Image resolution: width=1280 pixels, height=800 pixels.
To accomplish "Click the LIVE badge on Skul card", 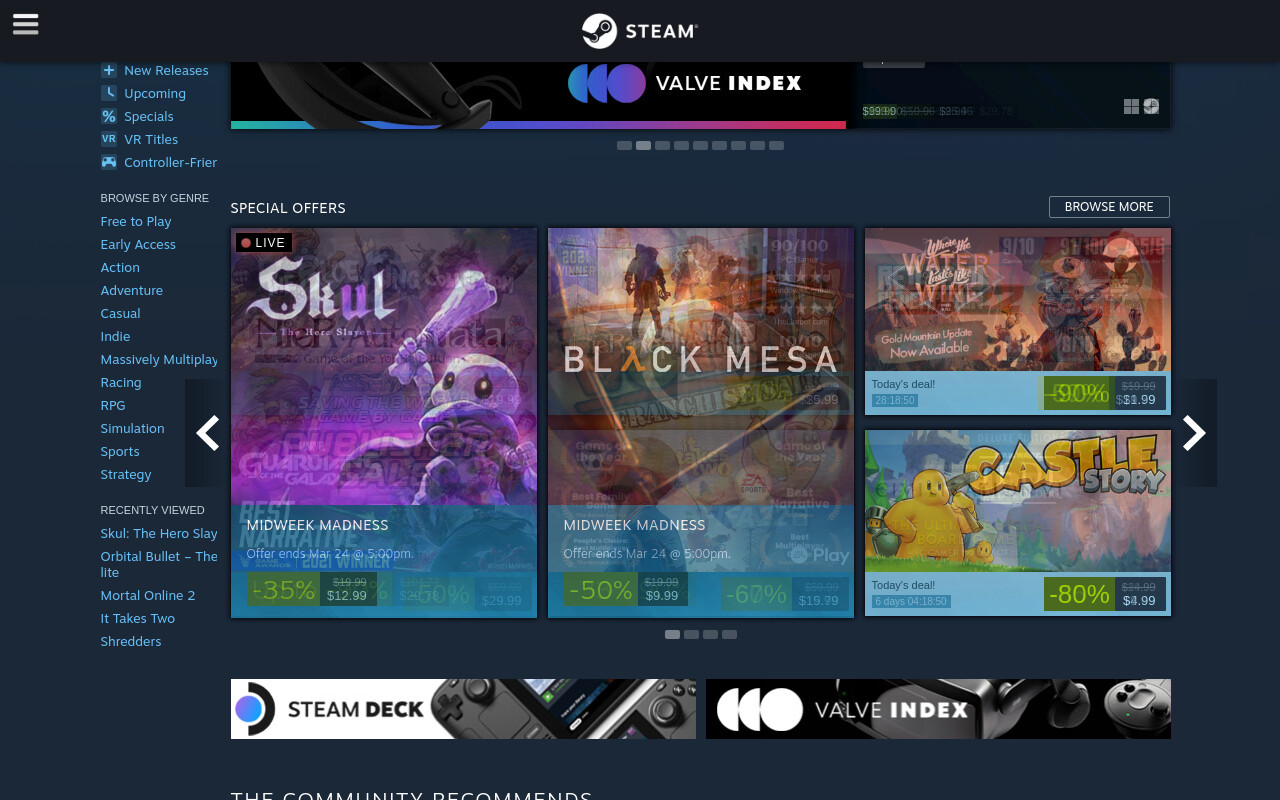I will [264, 242].
